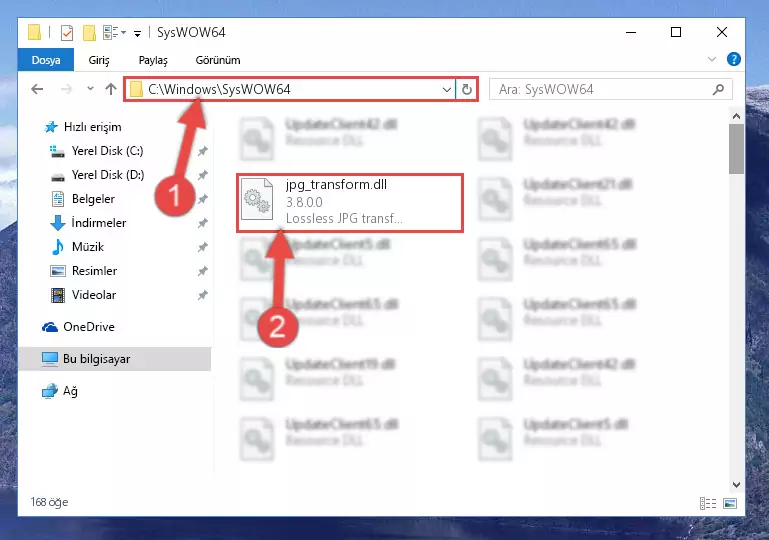This screenshot has width=769, height=540.
Task: Click scrollbar down arrow in file list
Action: click(x=736, y=485)
